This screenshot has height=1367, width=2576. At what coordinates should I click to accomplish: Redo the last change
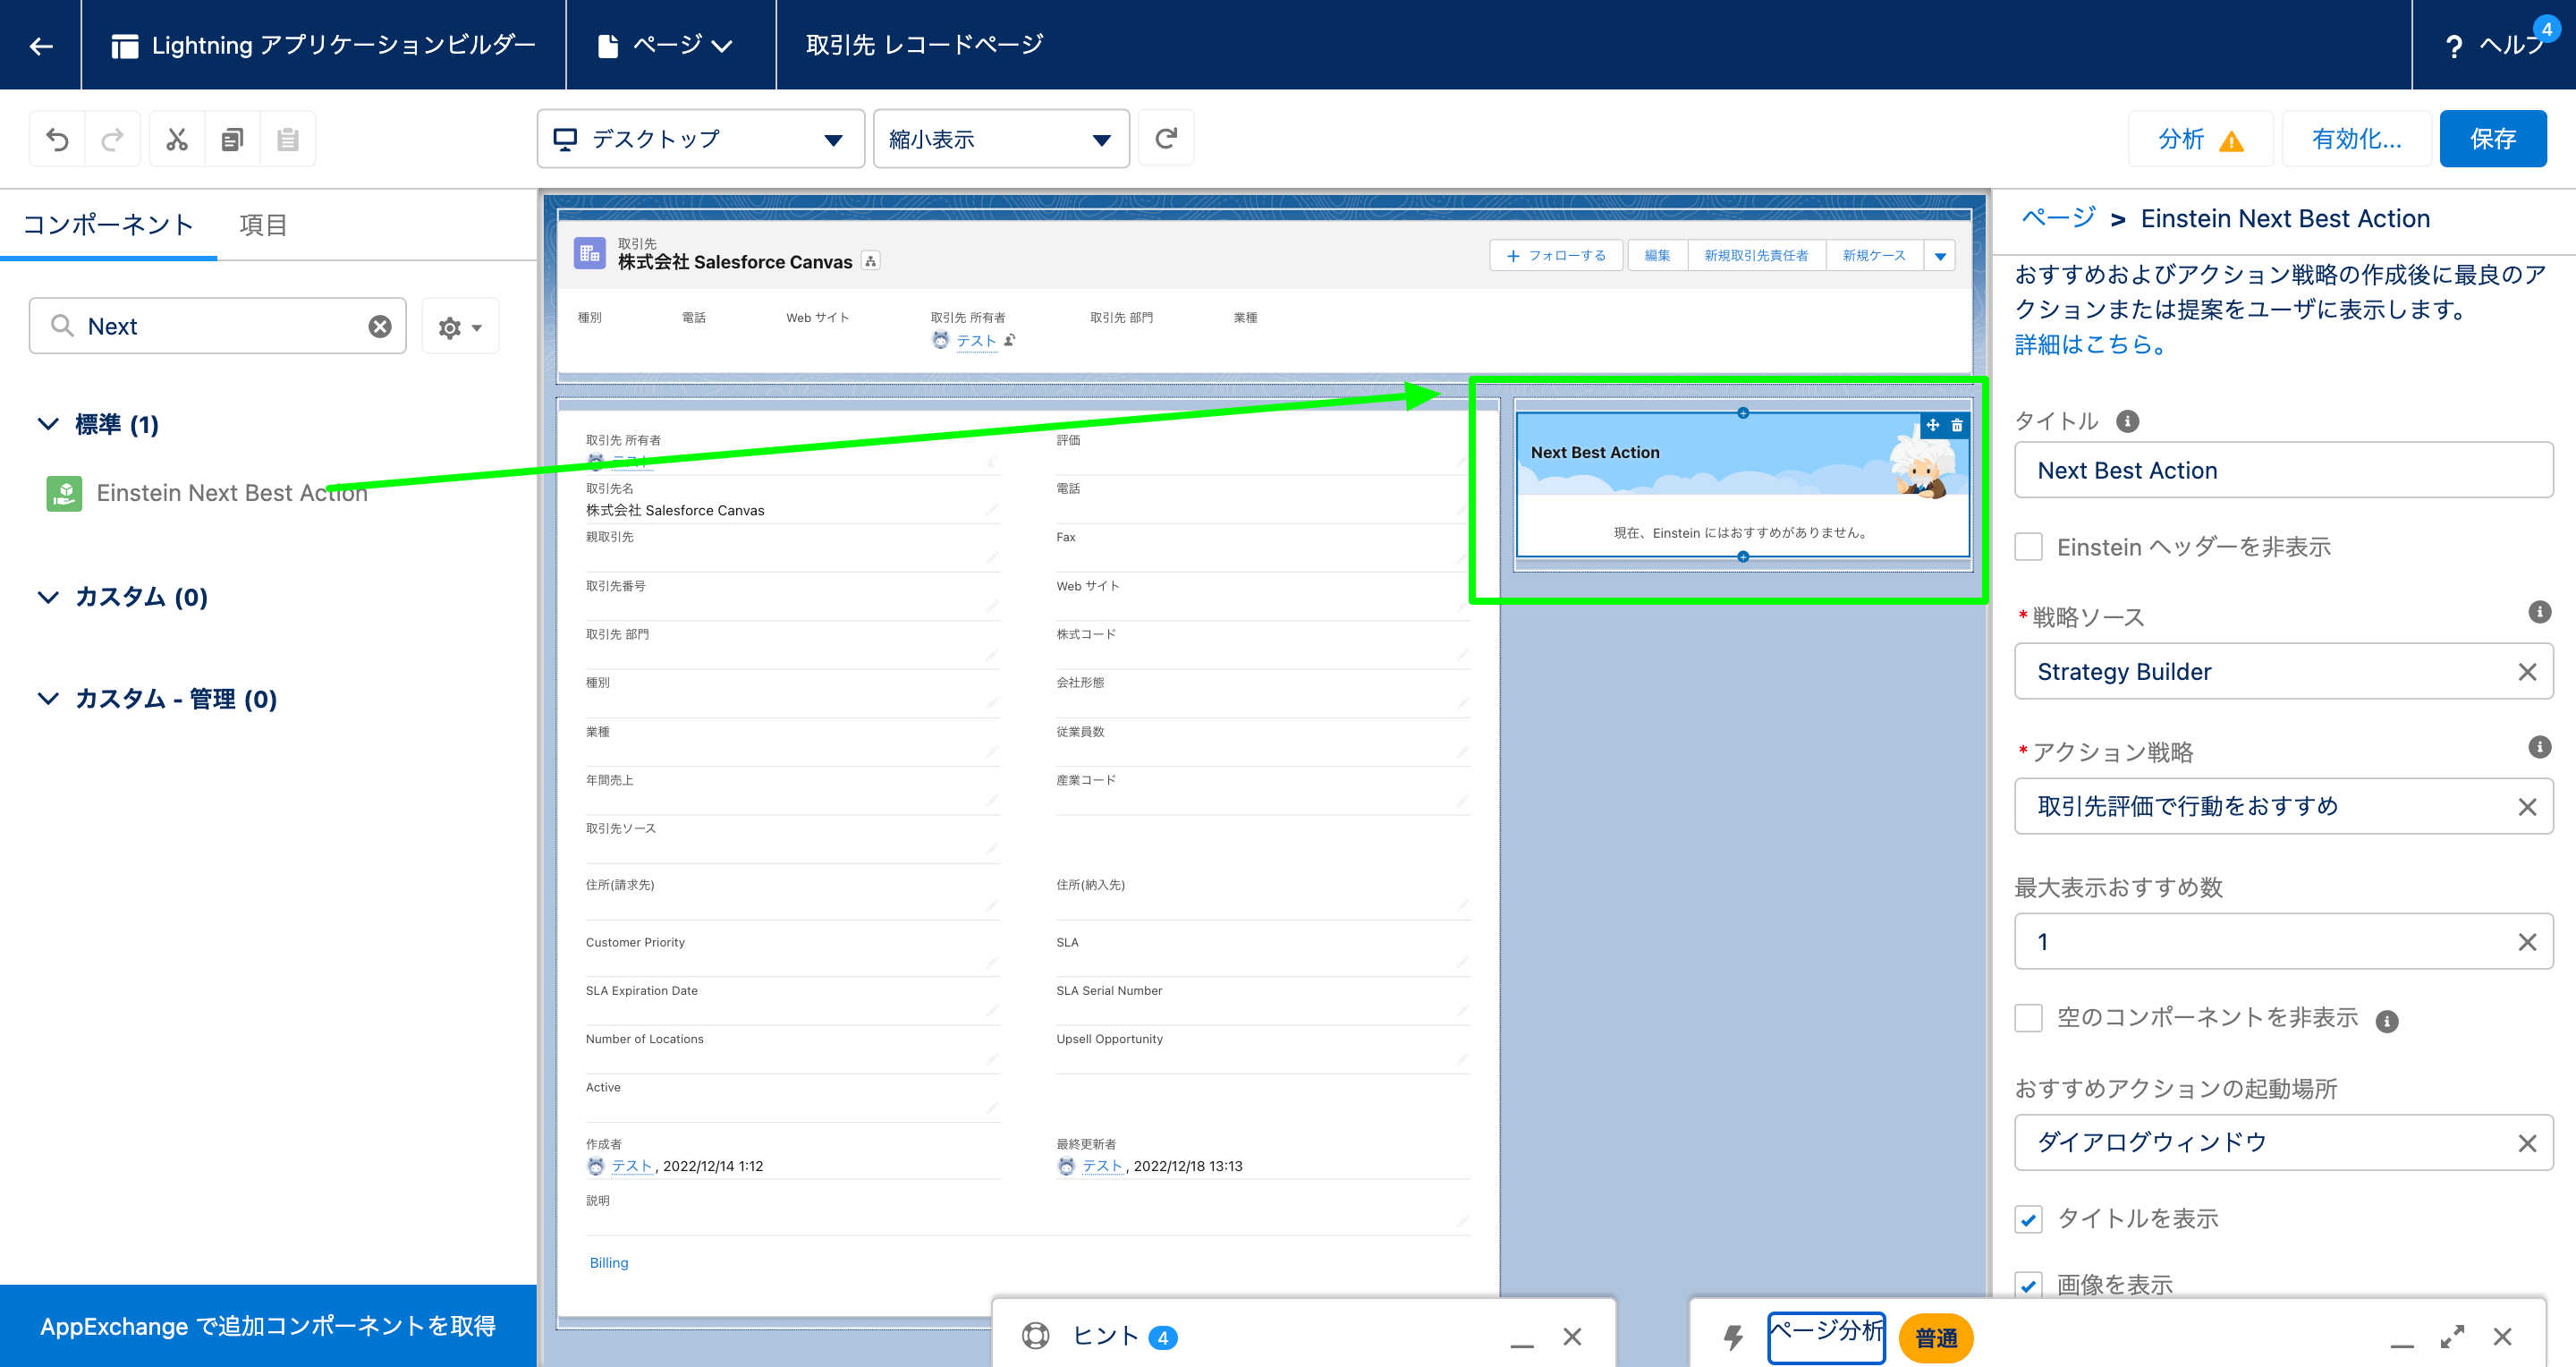[112, 139]
